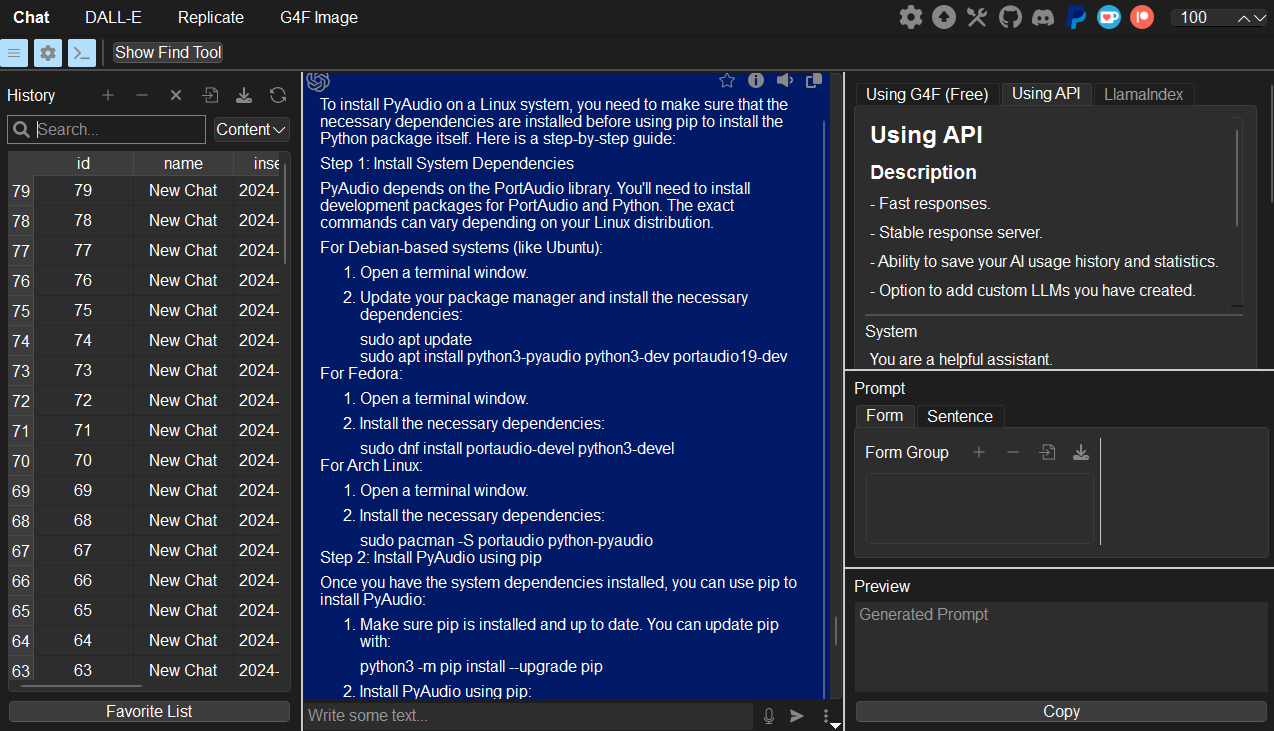Click the Generated Prompt preview box
The height and width of the screenshot is (731, 1274).
1061,645
